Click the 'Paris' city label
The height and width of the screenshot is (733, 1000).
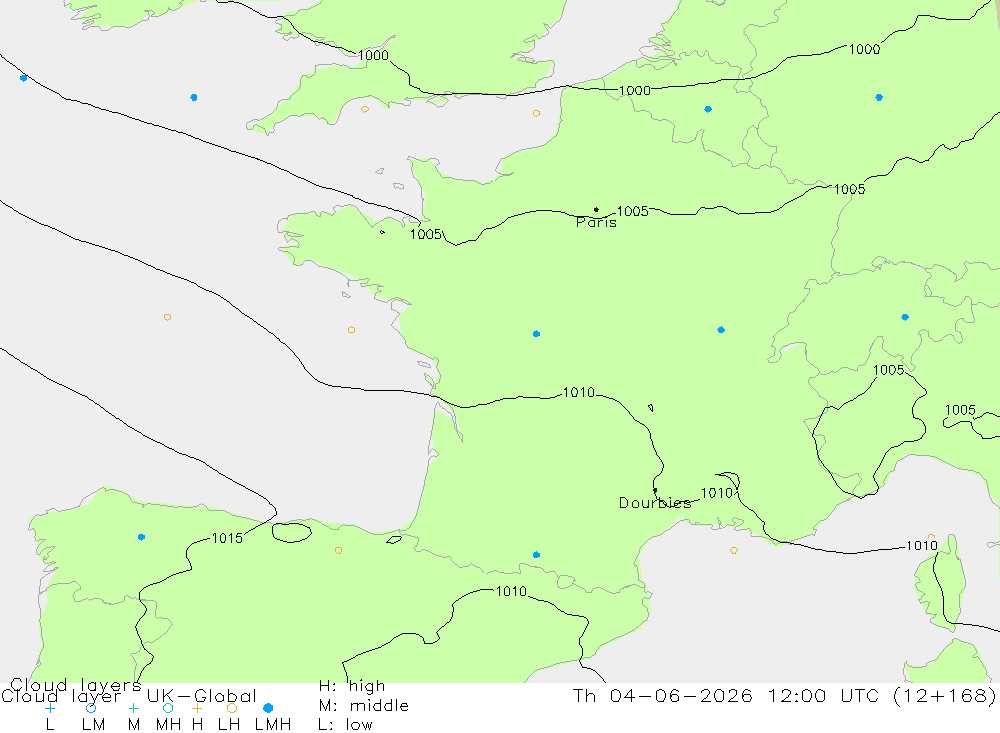click(x=596, y=223)
